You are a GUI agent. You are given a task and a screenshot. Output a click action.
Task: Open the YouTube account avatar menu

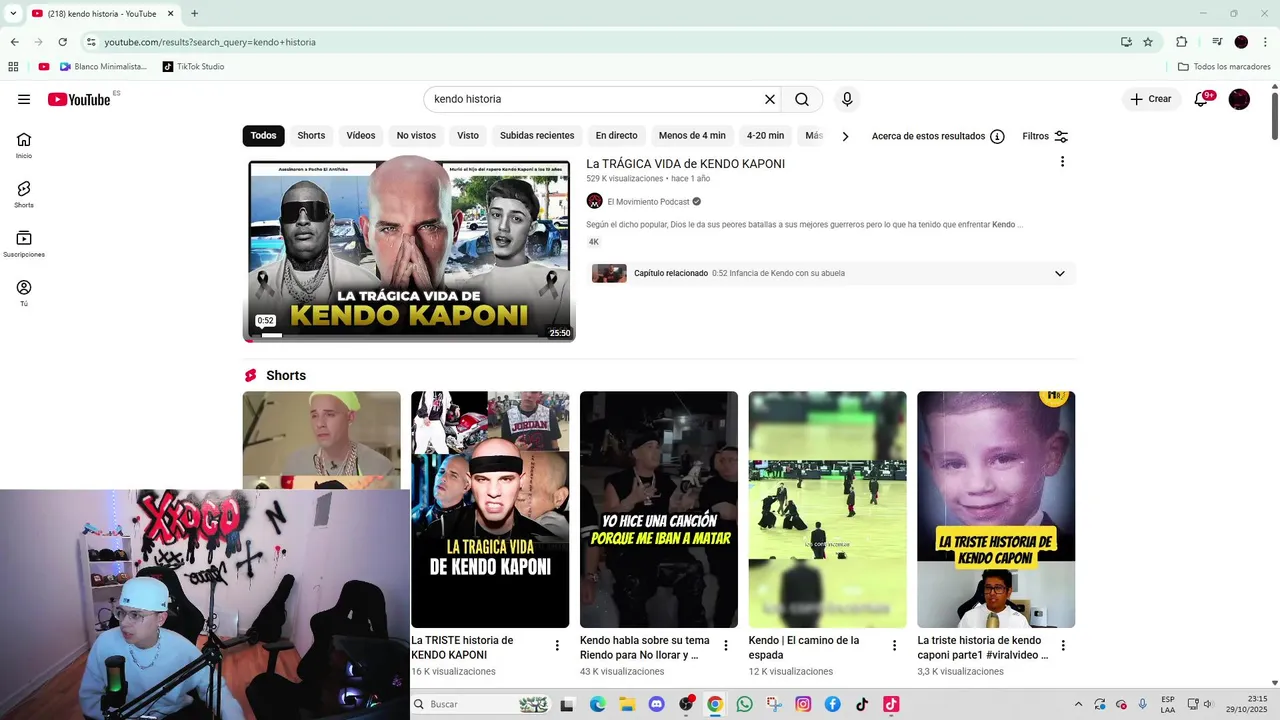click(1239, 99)
